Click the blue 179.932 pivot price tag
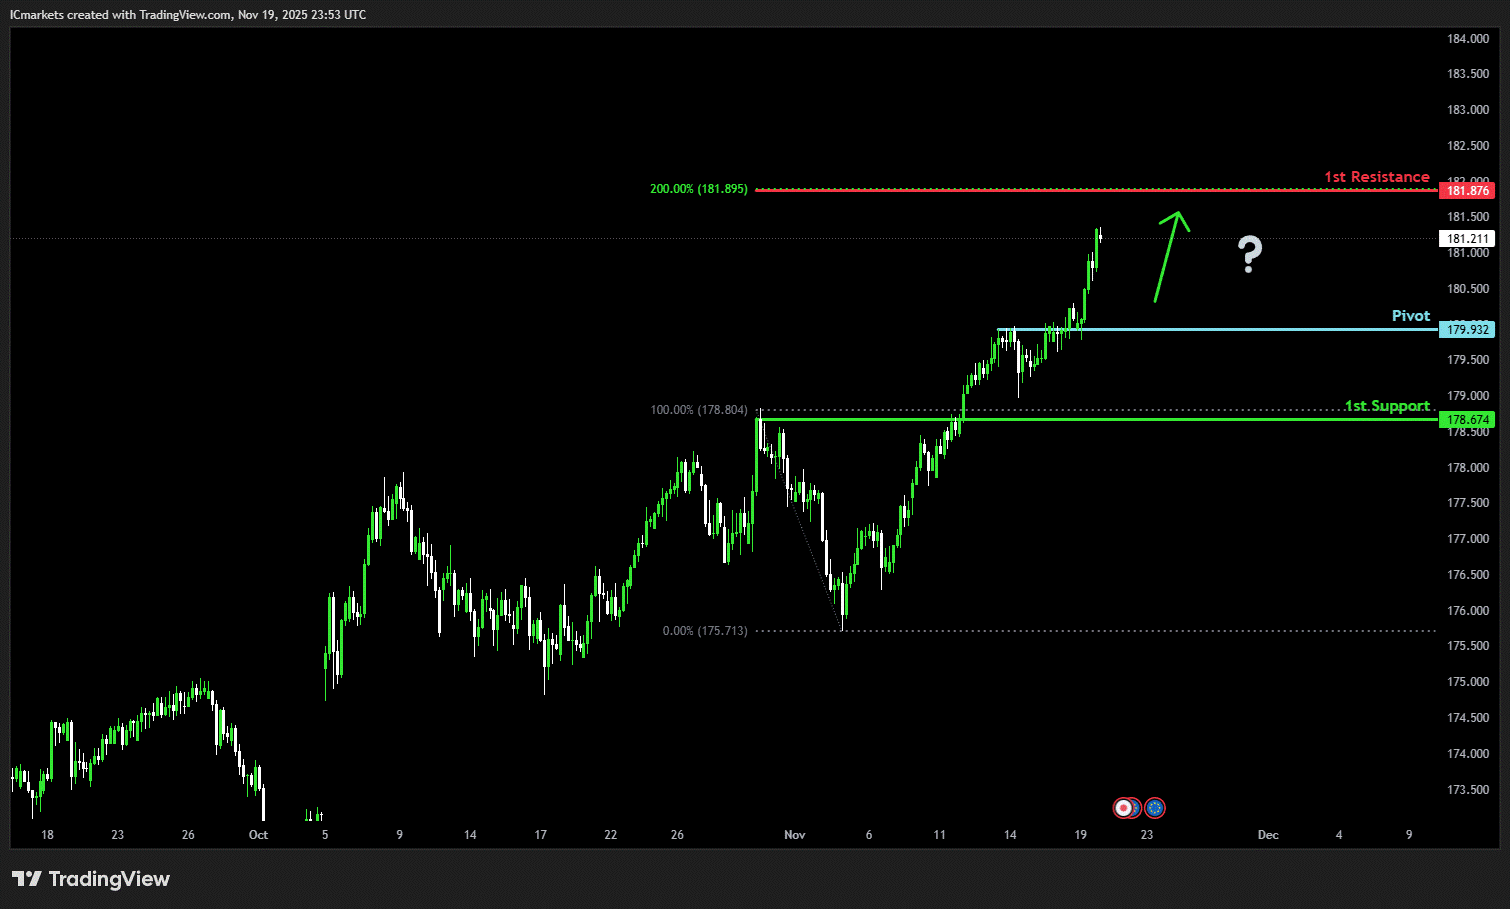The height and width of the screenshot is (909, 1510). [1467, 329]
